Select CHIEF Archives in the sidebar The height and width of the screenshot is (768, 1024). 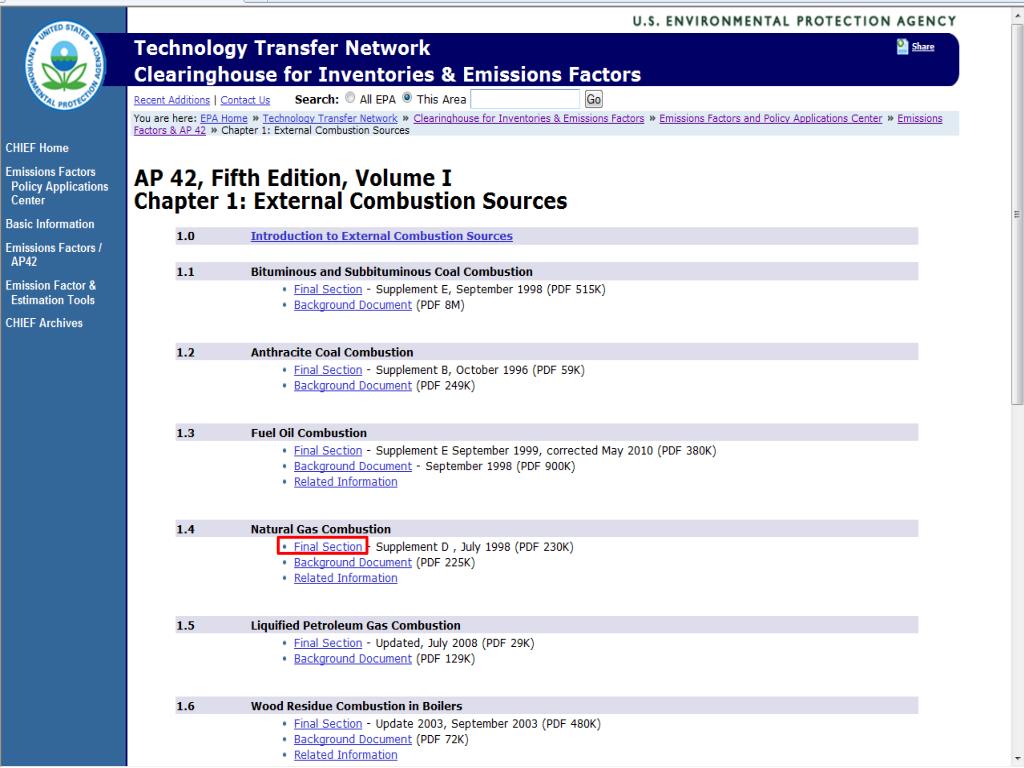[x=44, y=323]
